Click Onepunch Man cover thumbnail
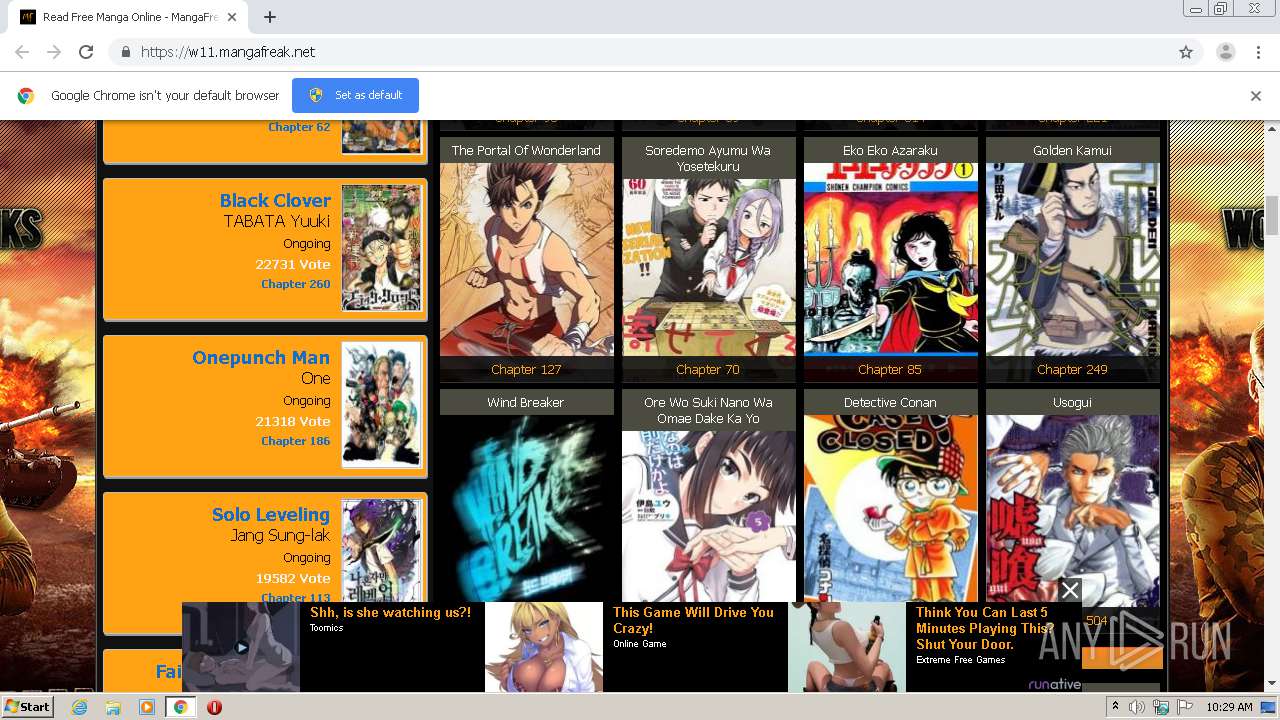Viewport: 1280px width, 720px height. point(382,404)
